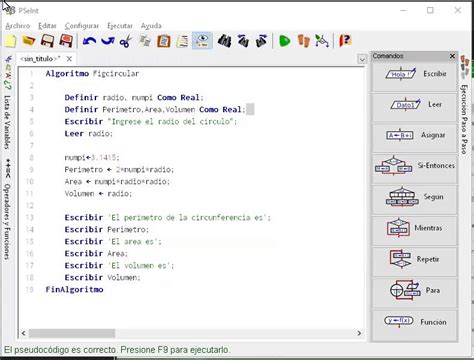Expand the tab list dropdown arrow
The image size is (474, 360).
click(x=362, y=59)
